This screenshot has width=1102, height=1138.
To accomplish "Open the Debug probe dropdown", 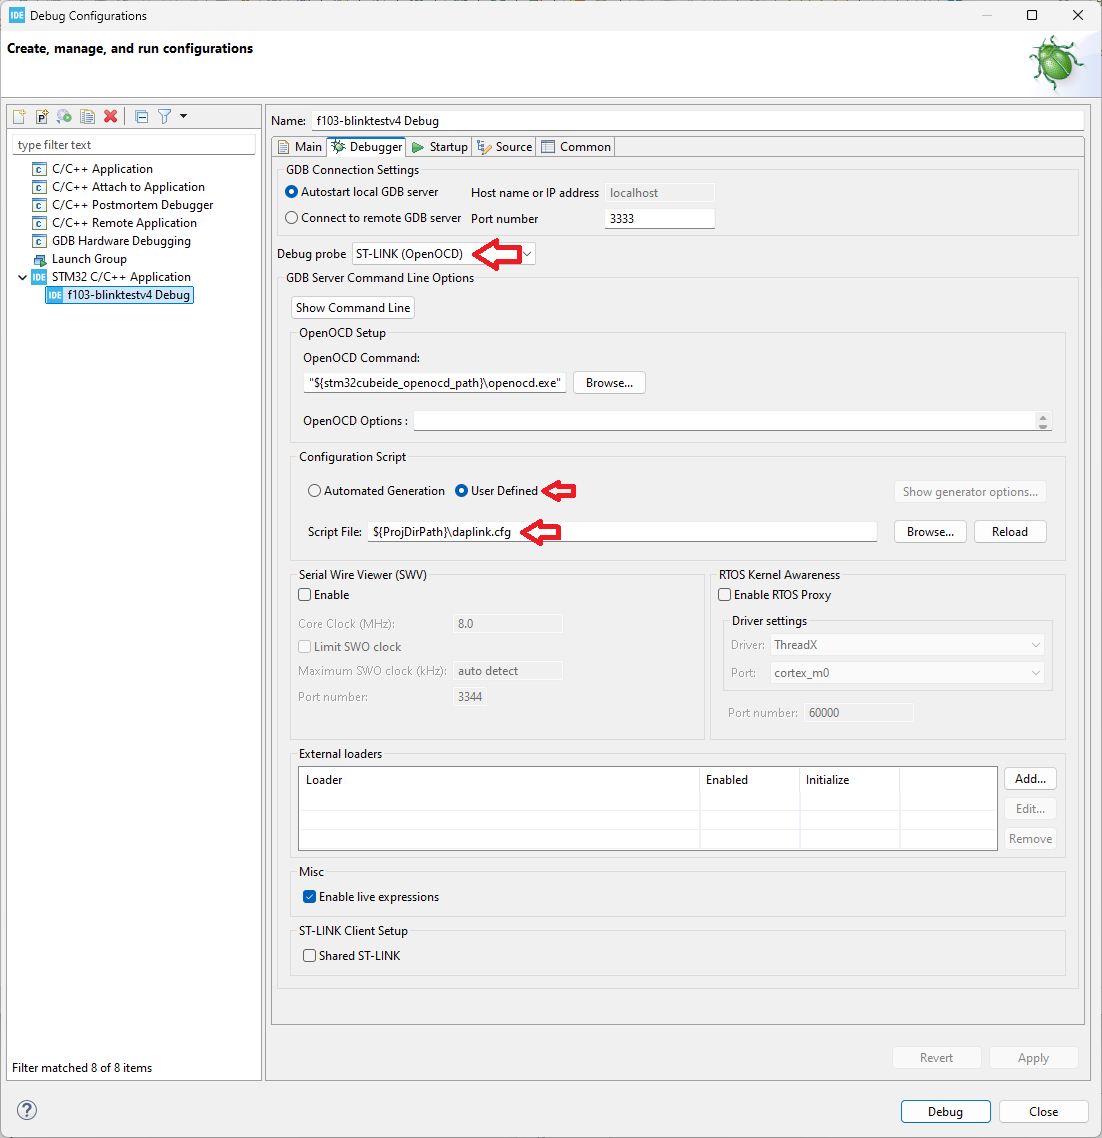I will 527,253.
